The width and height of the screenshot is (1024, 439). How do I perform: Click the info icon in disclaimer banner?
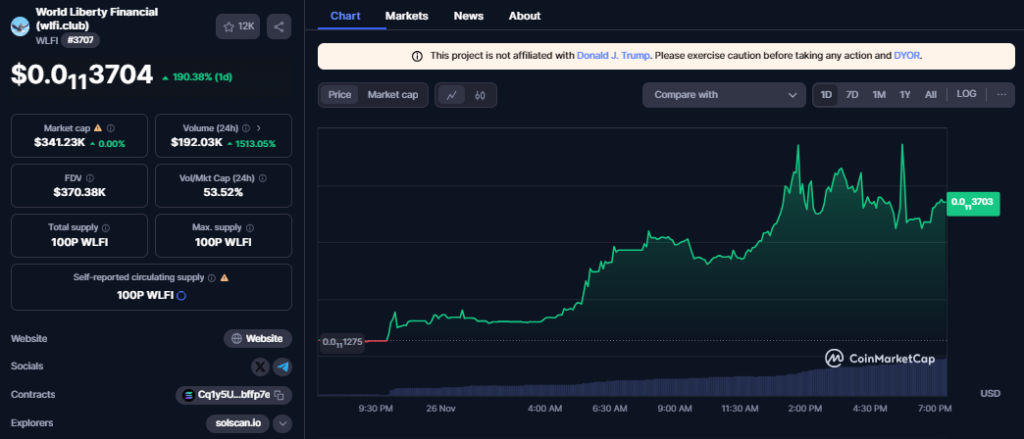(417, 56)
